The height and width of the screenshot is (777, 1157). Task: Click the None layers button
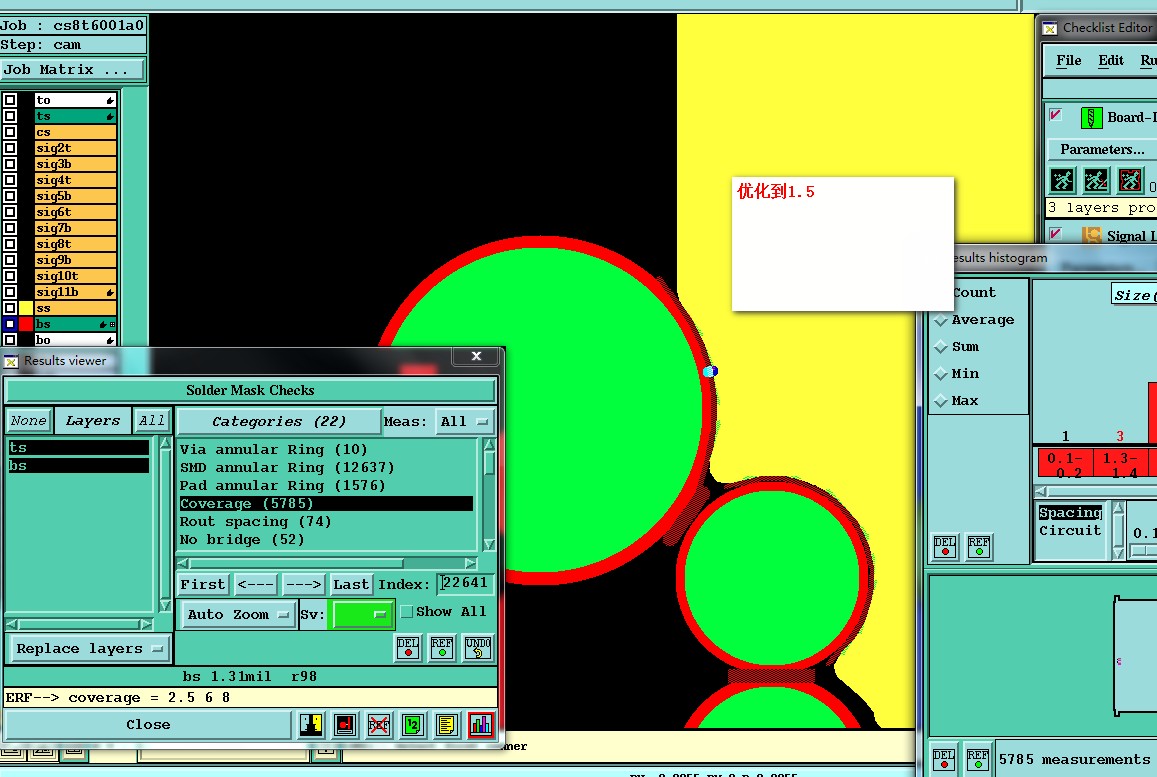click(x=29, y=421)
